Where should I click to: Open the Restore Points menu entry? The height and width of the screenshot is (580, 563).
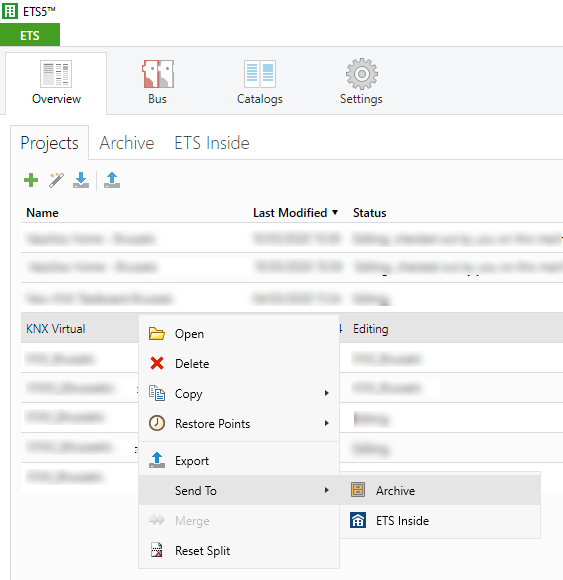point(239,424)
